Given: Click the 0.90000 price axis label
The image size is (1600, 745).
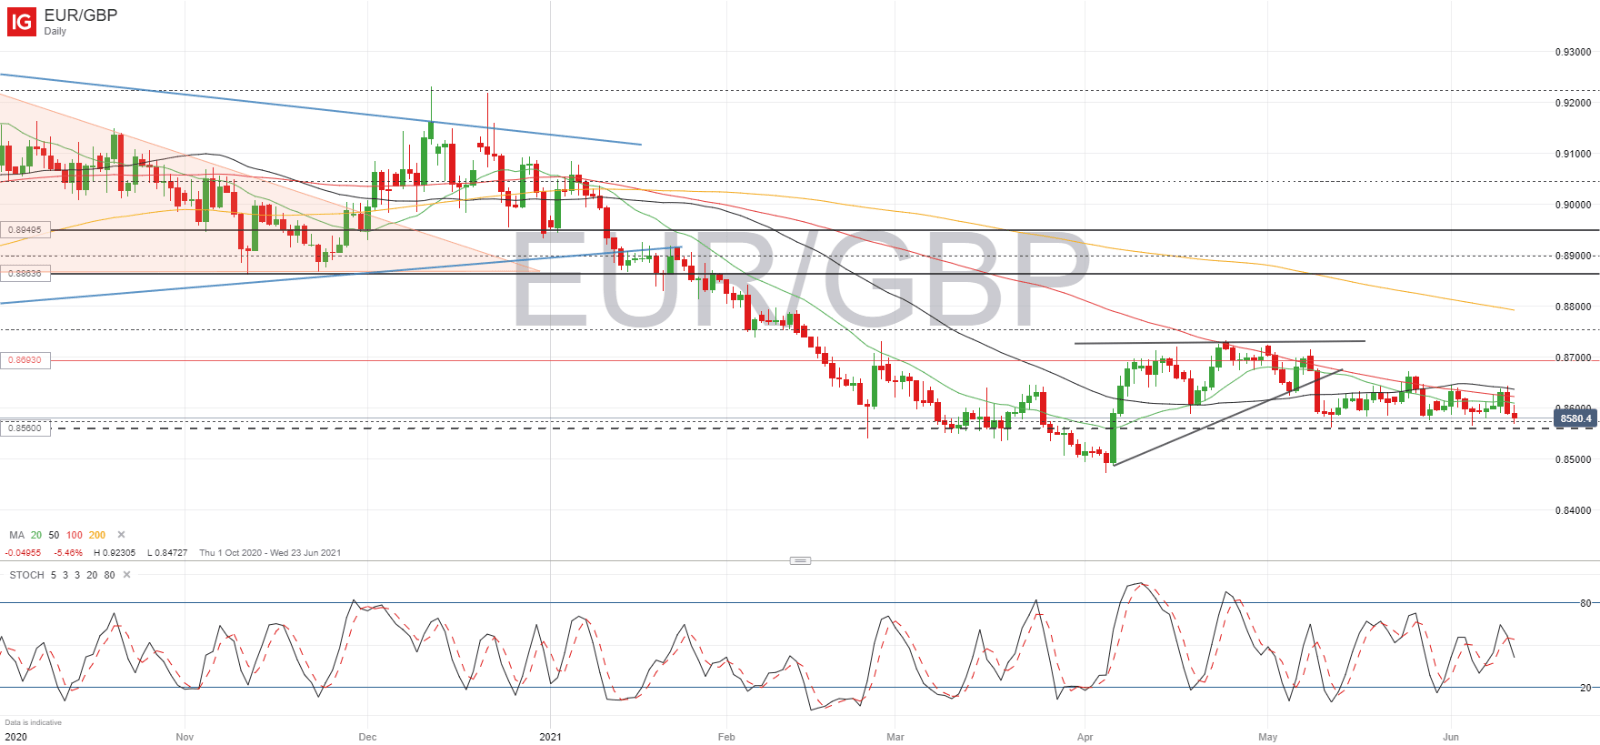Looking at the screenshot, I should (1573, 205).
